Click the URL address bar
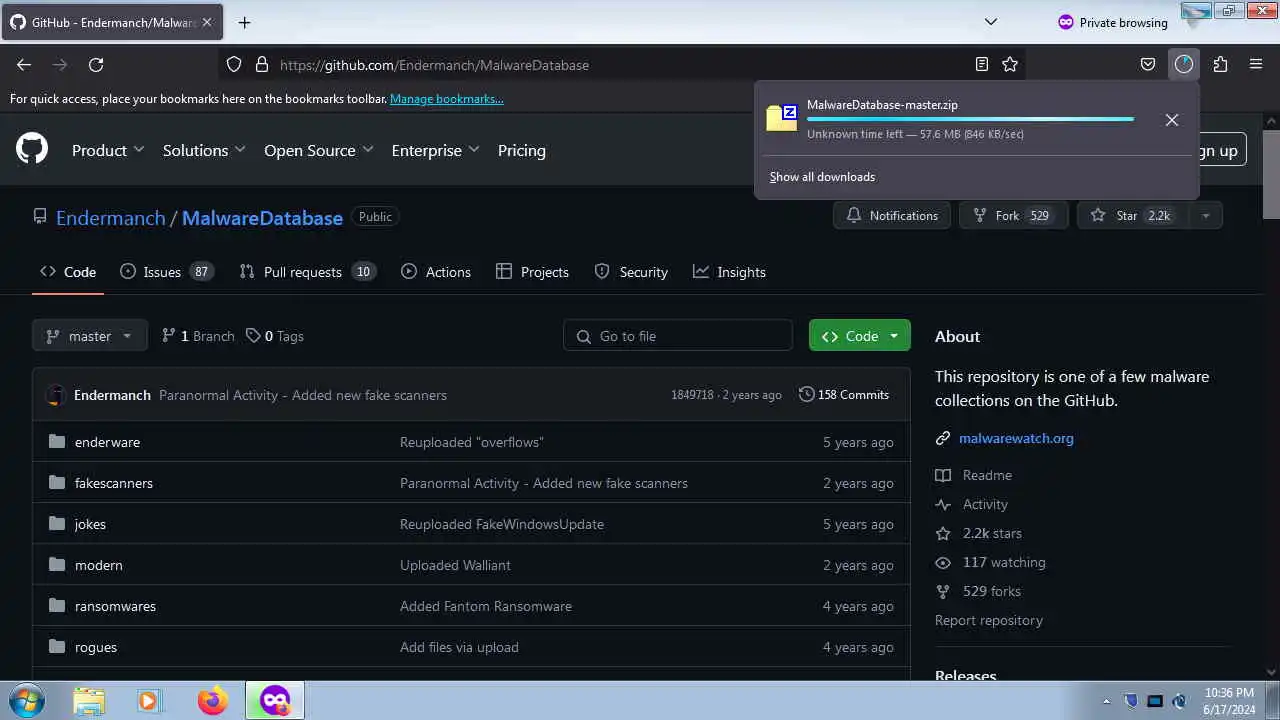Viewport: 1280px width, 720px height. click(620, 64)
